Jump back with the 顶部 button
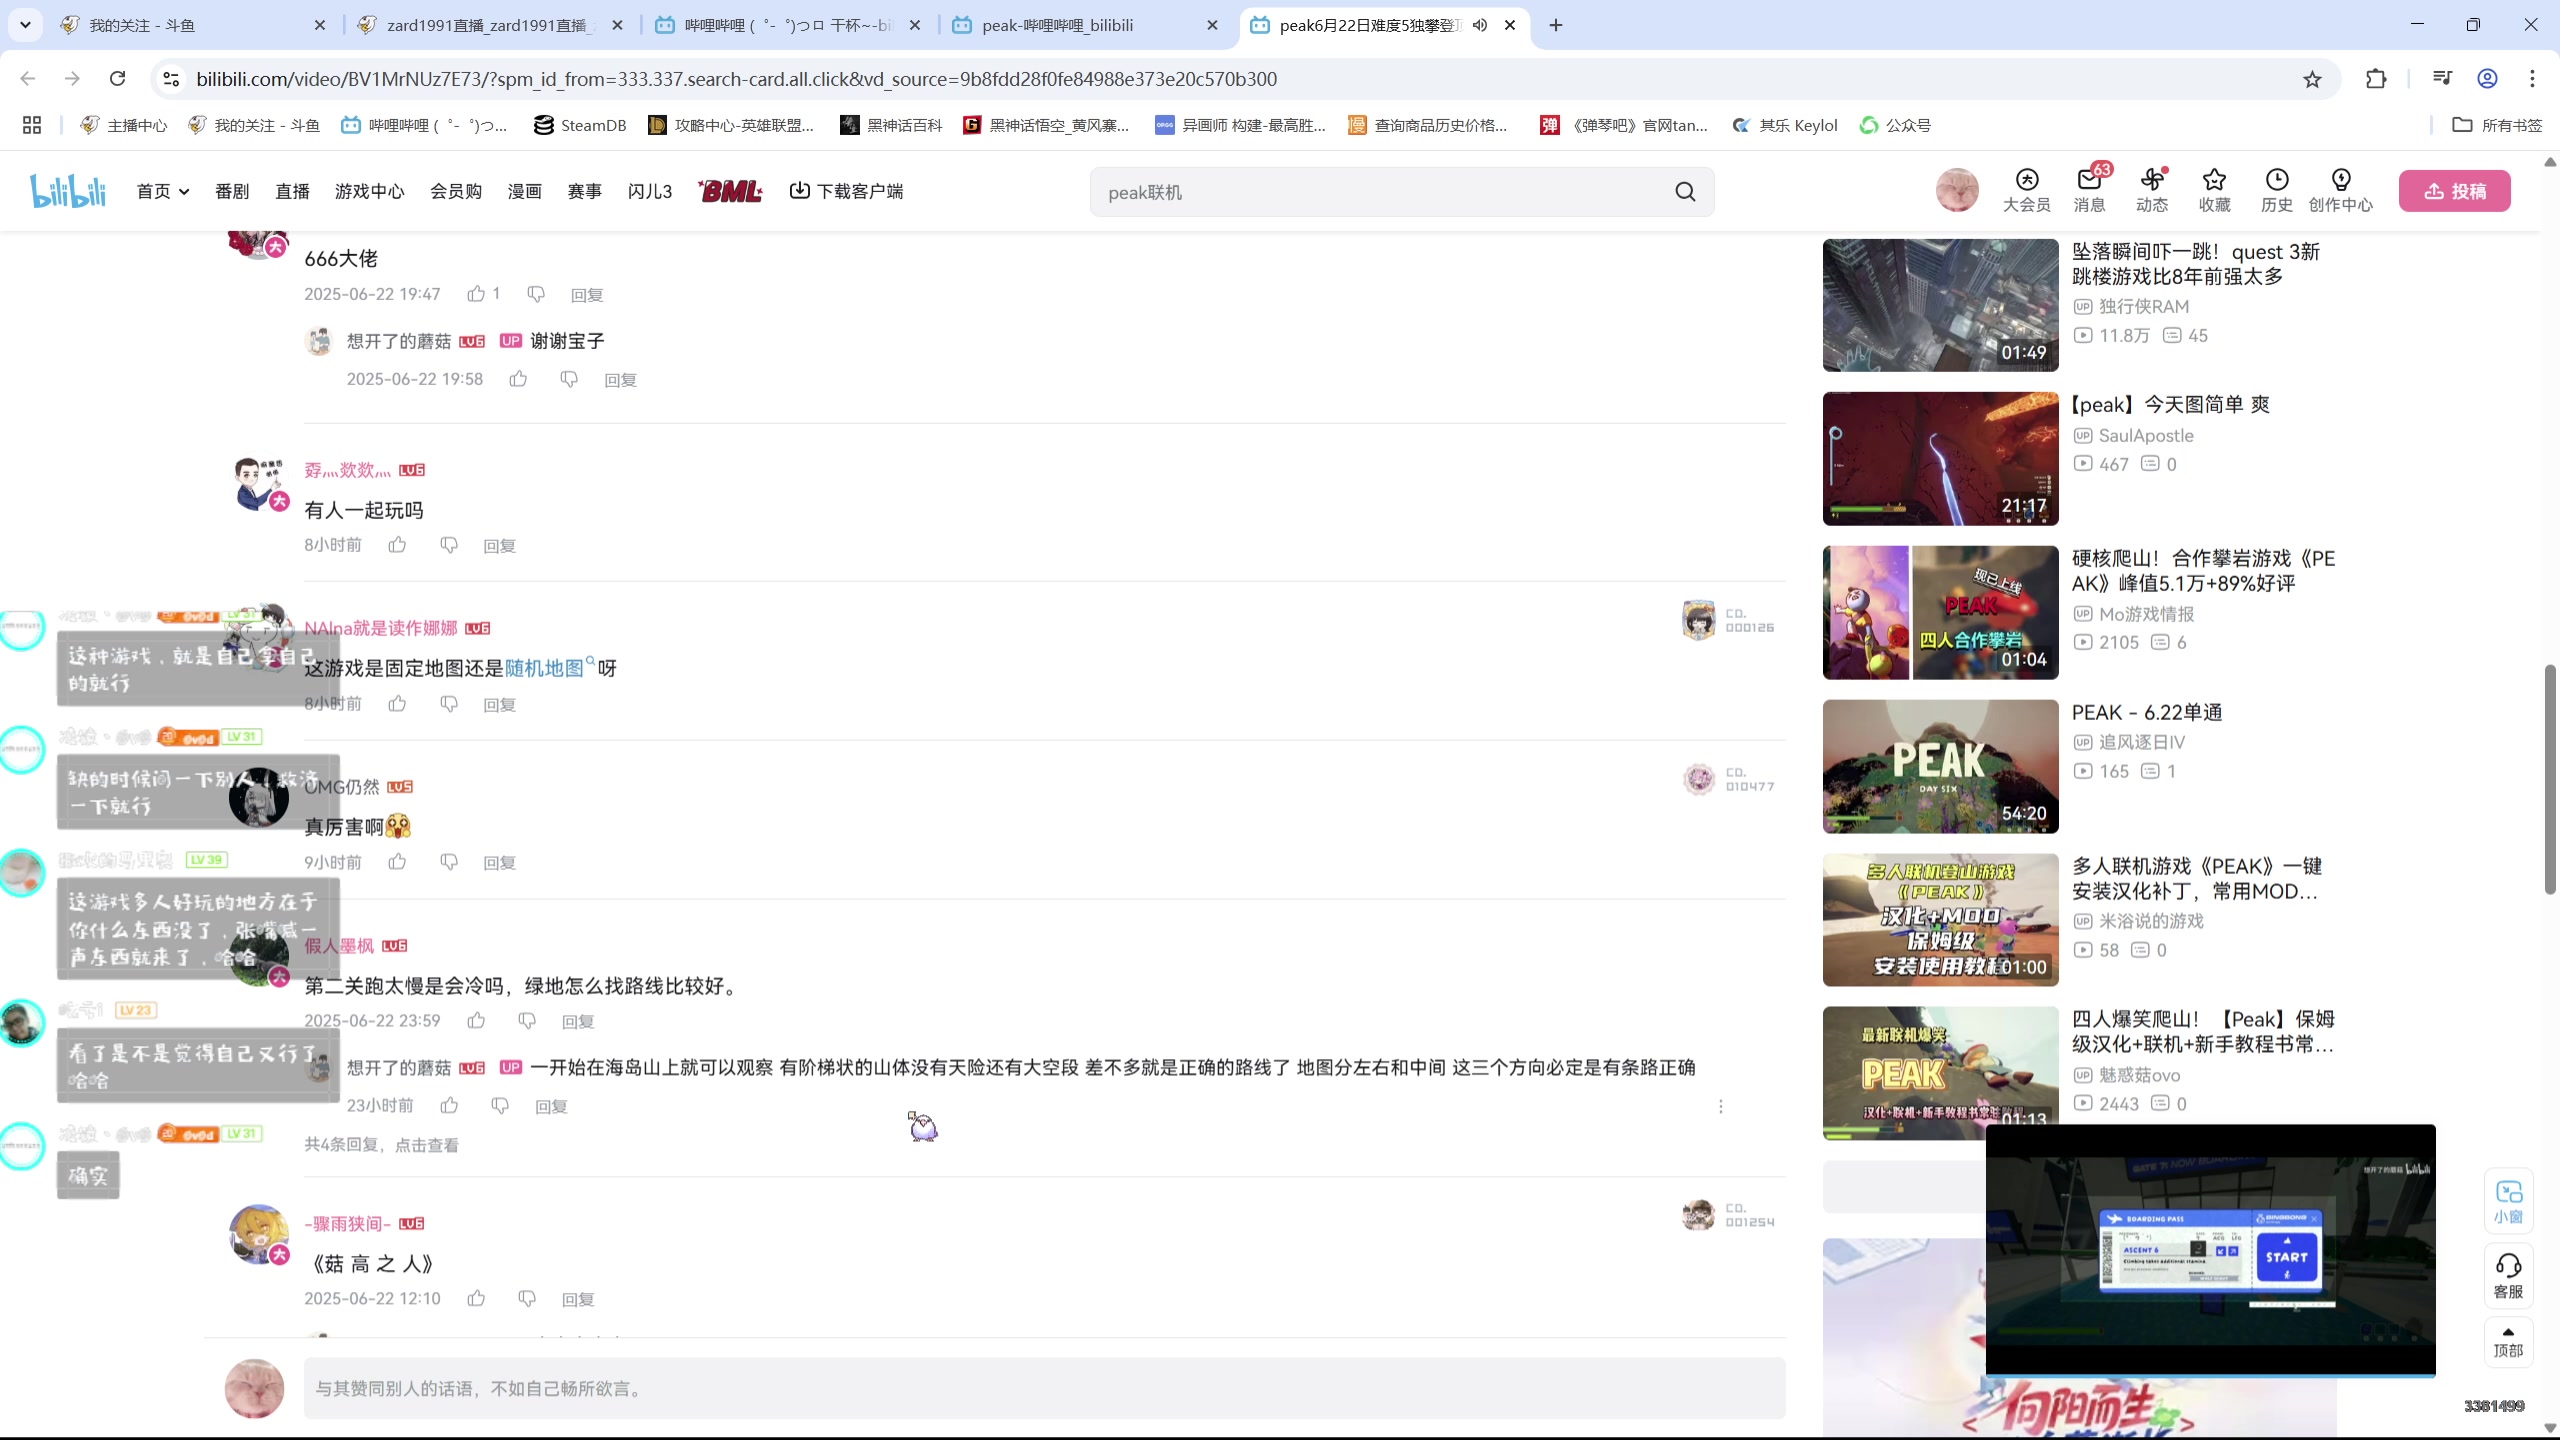This screenshot has width=2560, height=1440. pyautogui.click(x=2508, y=1342)
